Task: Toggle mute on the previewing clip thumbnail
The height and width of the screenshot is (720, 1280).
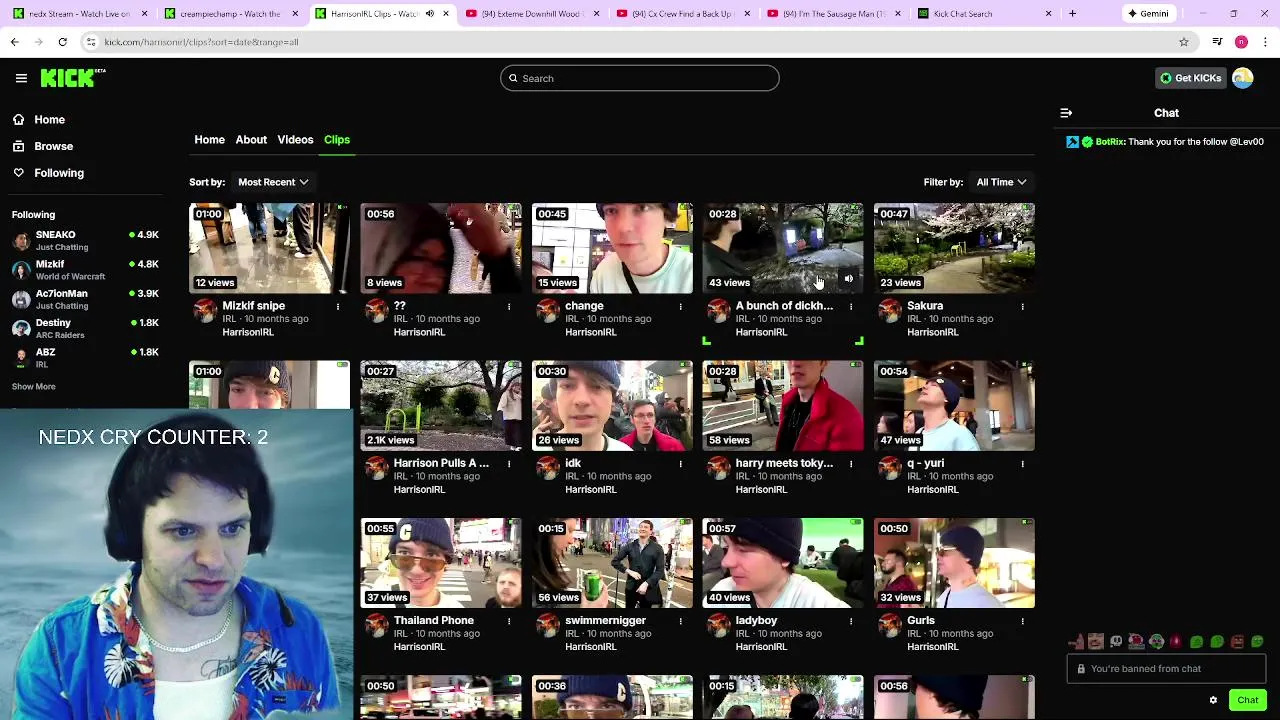Action: point(849,279)
